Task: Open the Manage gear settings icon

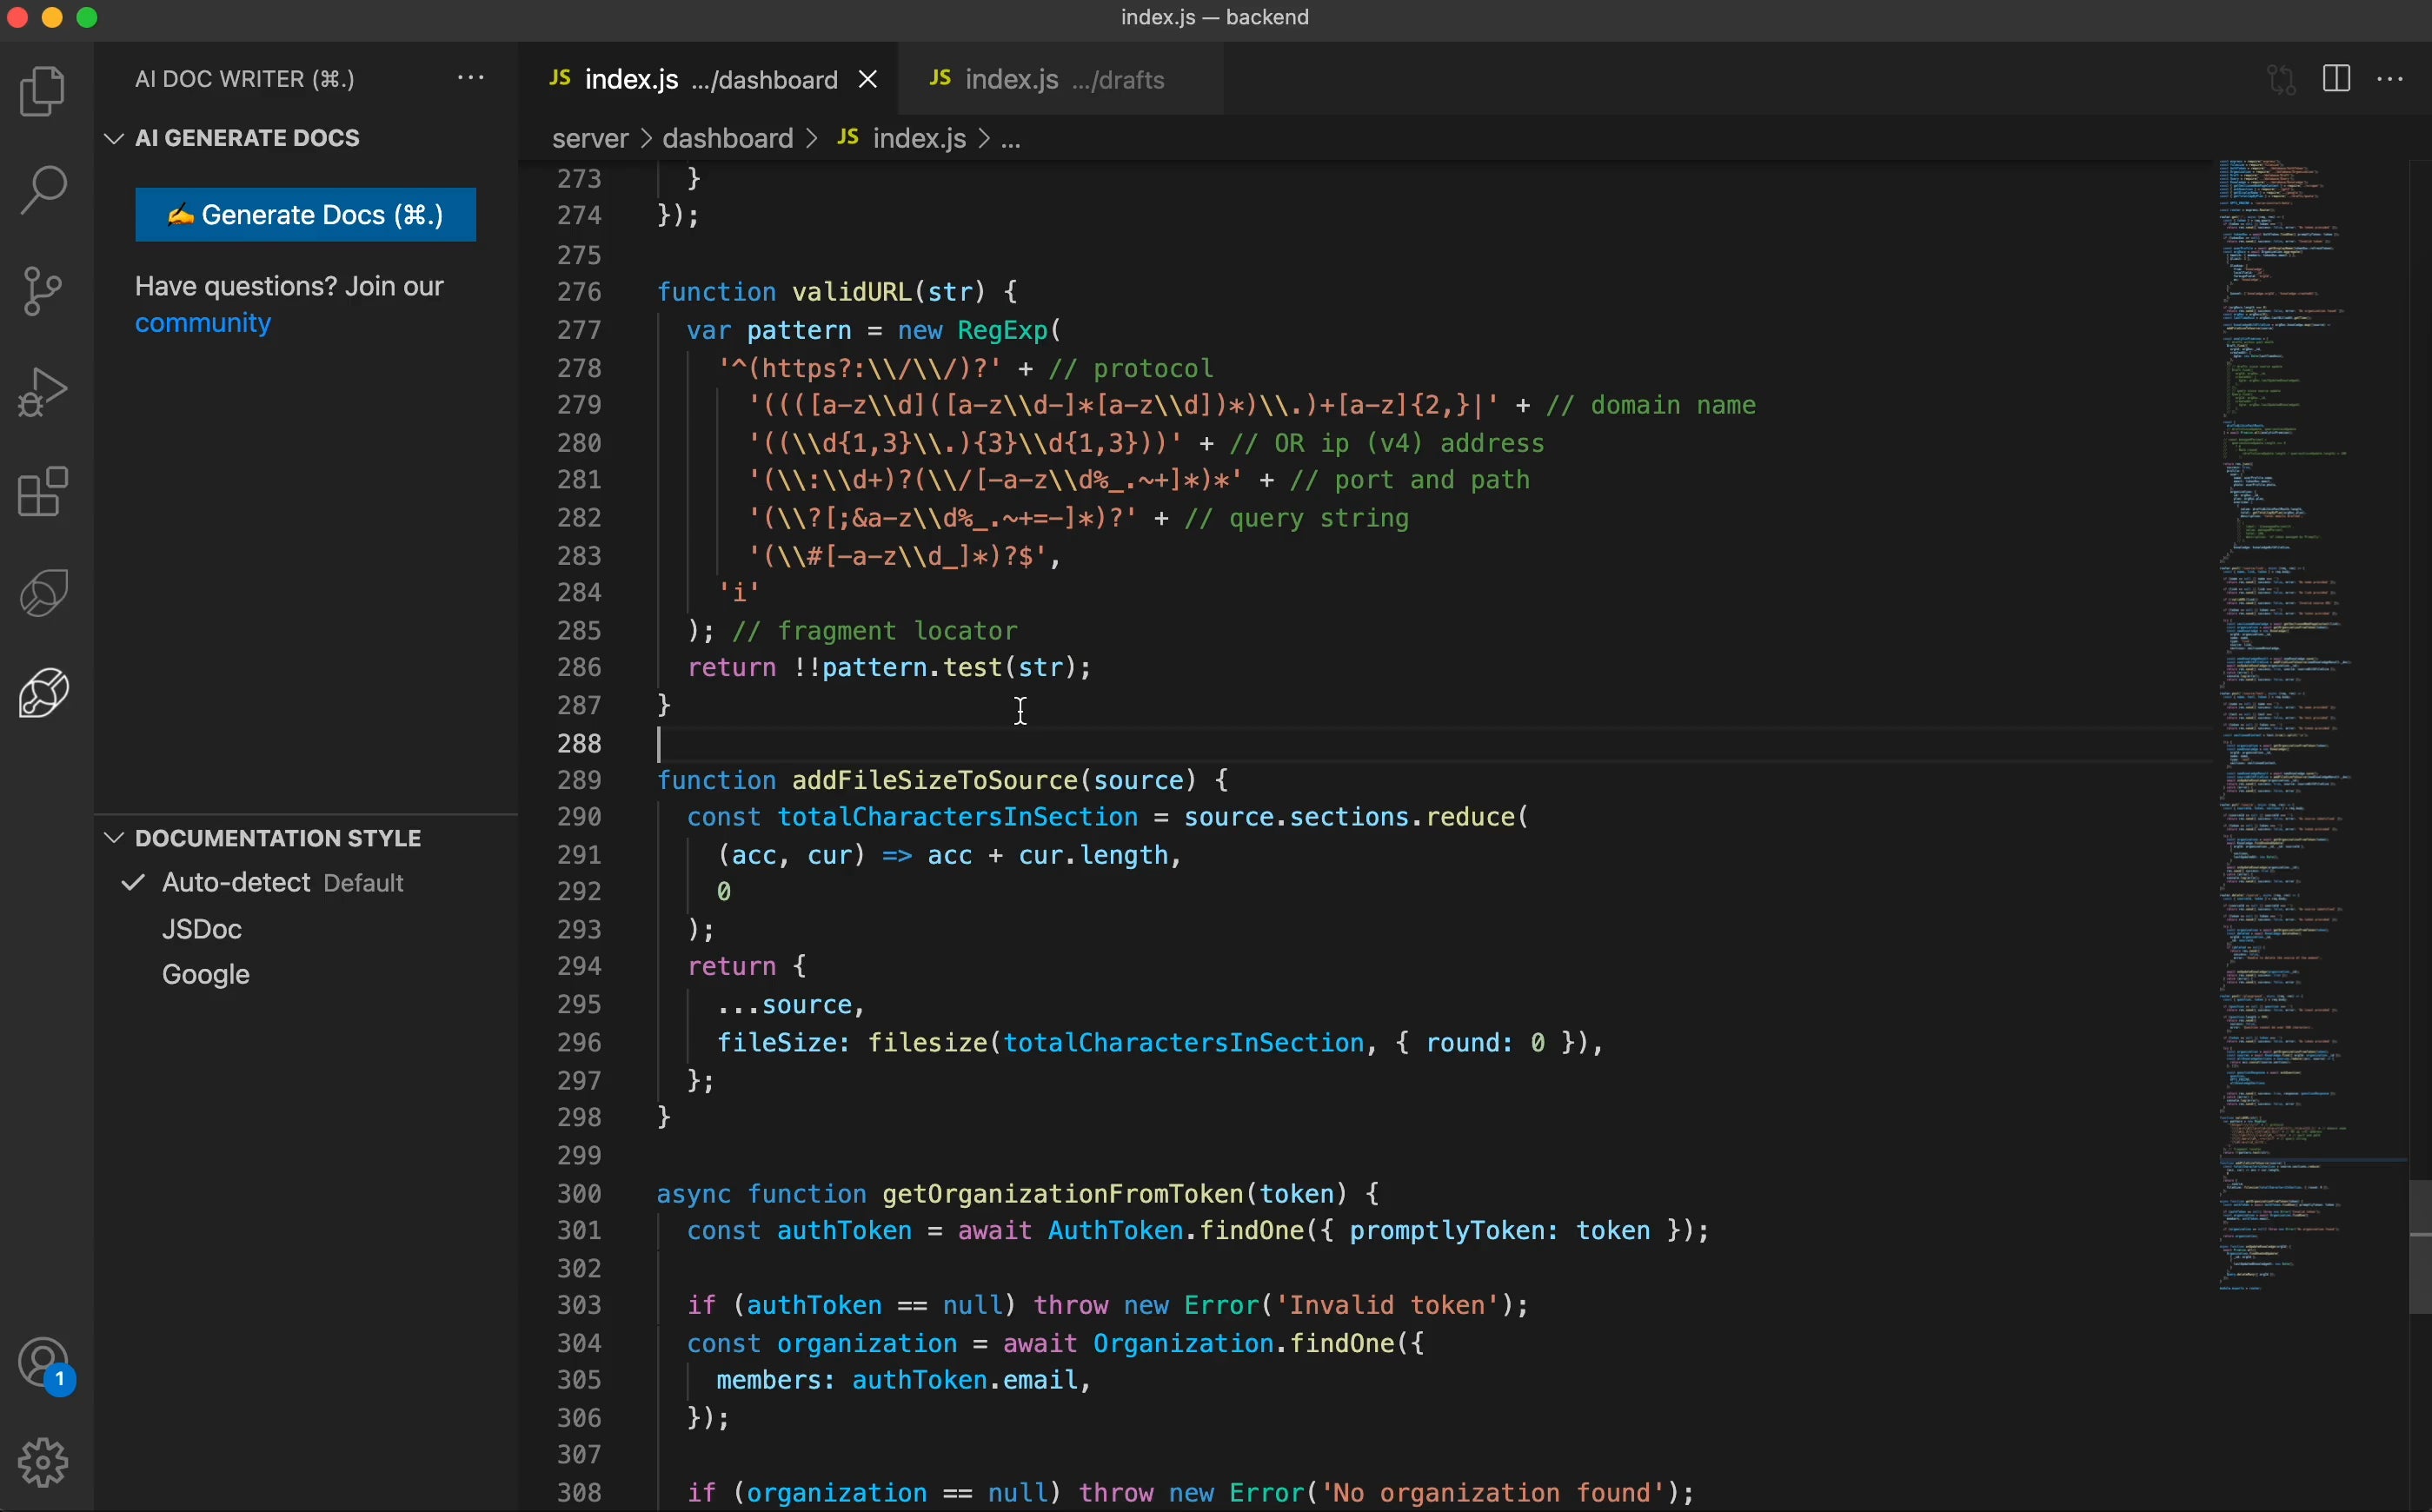Action: 43,1463
